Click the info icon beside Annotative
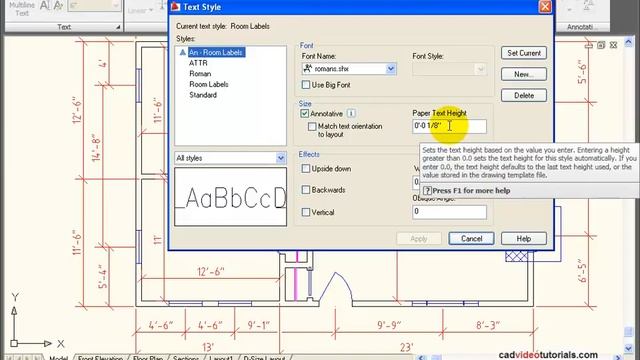The width and height of the screenshot is (640, 360). coord(351,113)
